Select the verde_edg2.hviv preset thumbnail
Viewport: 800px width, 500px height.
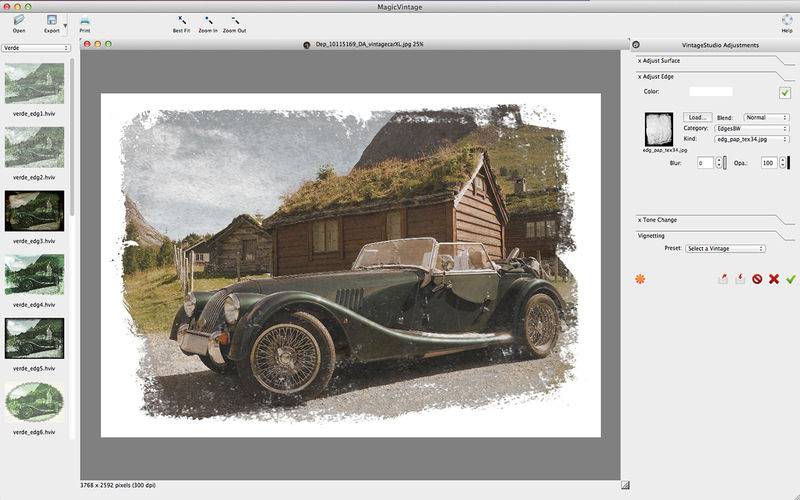tap(34, 147)
